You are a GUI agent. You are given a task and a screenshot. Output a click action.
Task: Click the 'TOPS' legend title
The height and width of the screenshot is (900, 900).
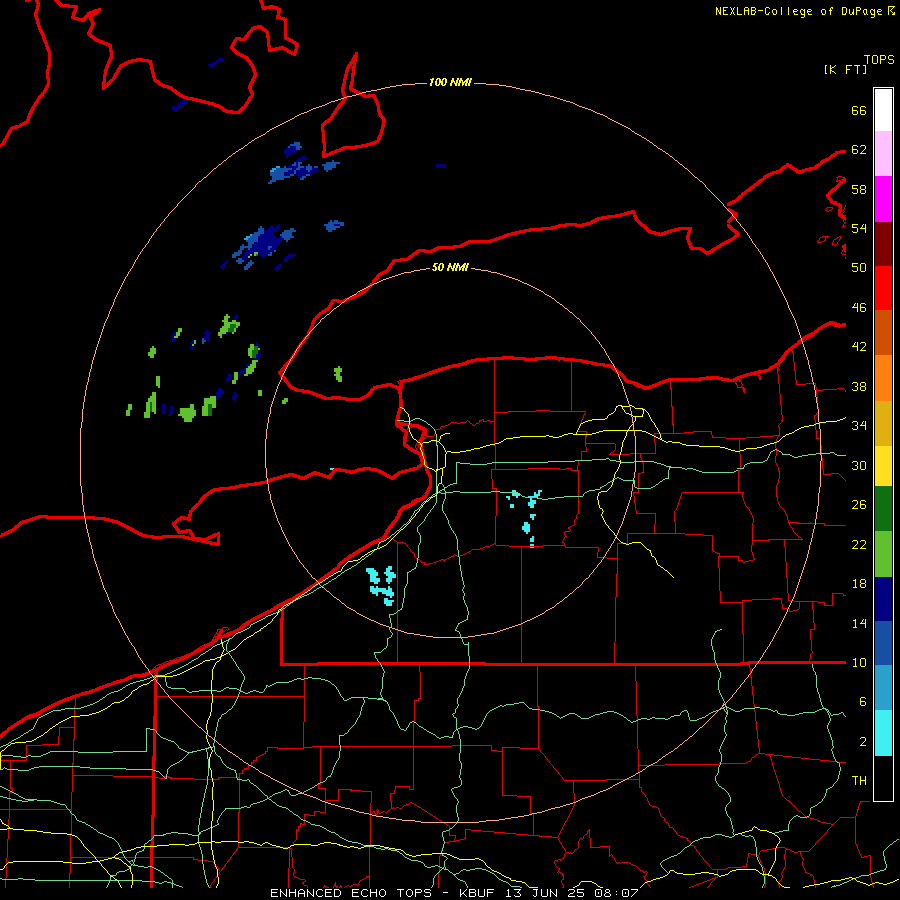(x=879, y=60)
